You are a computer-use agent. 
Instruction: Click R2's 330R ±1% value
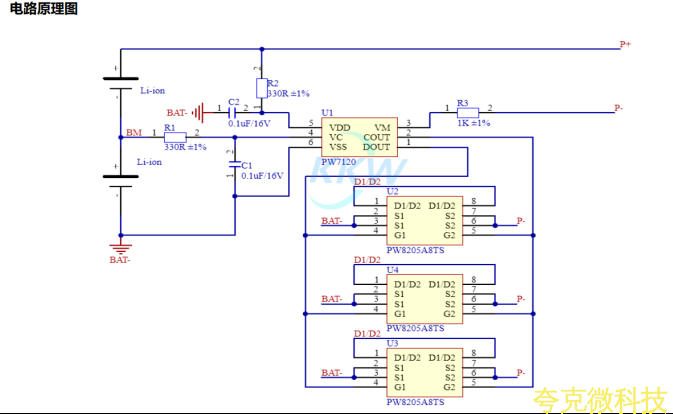pos(288,94)
